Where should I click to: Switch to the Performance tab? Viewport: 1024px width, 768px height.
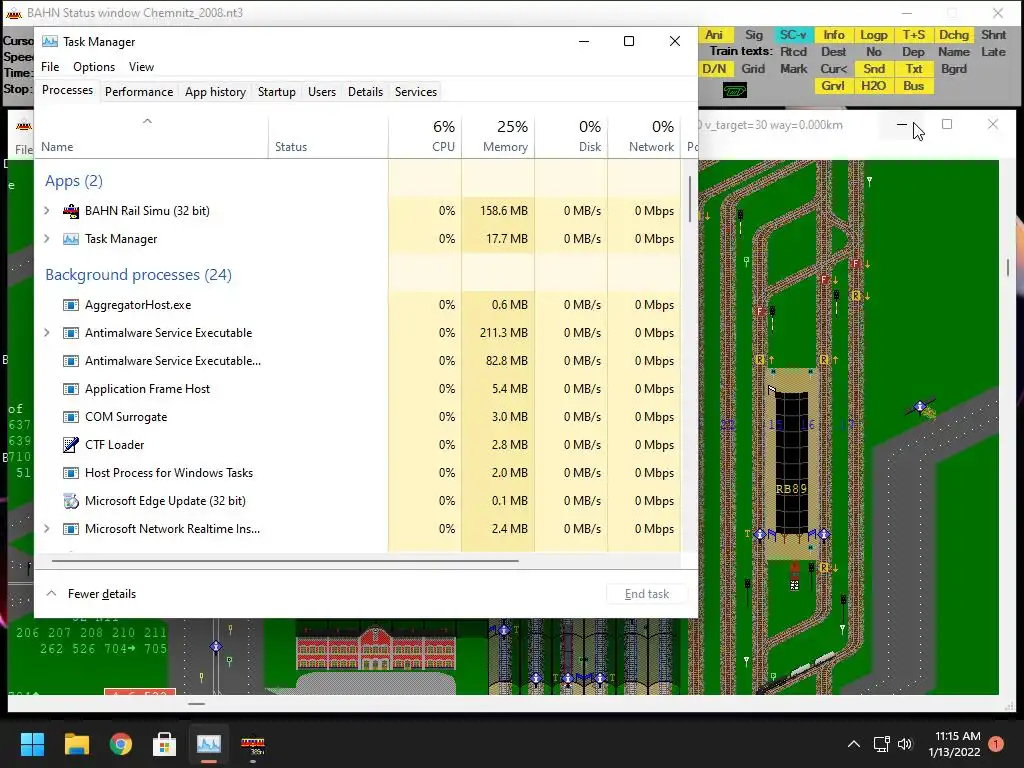click(x=139, y=92)
